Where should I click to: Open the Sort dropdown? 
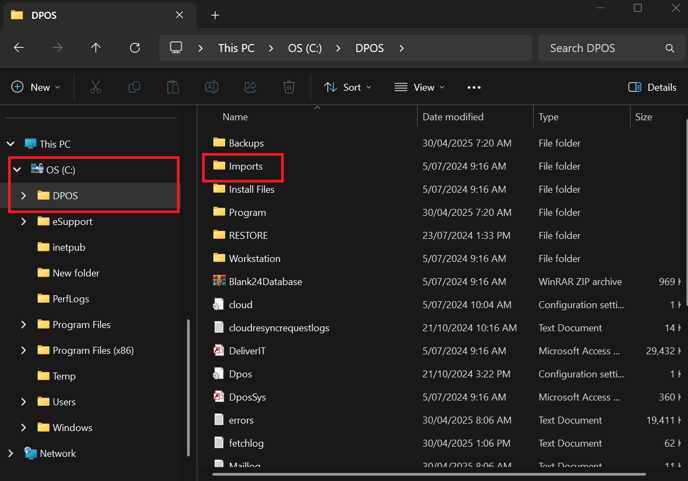coord(348,87)
